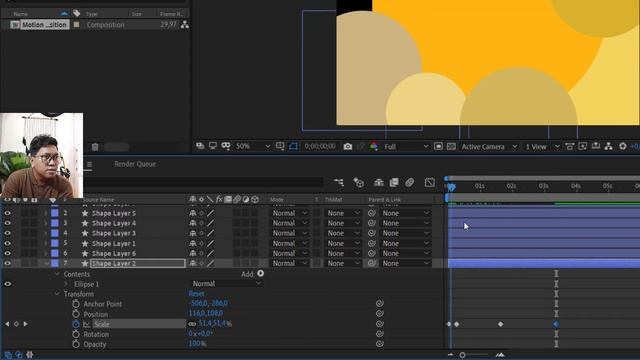Click the Position property expression pick whip
Screen dimensions: 640x360
click(x=380, y=313)
